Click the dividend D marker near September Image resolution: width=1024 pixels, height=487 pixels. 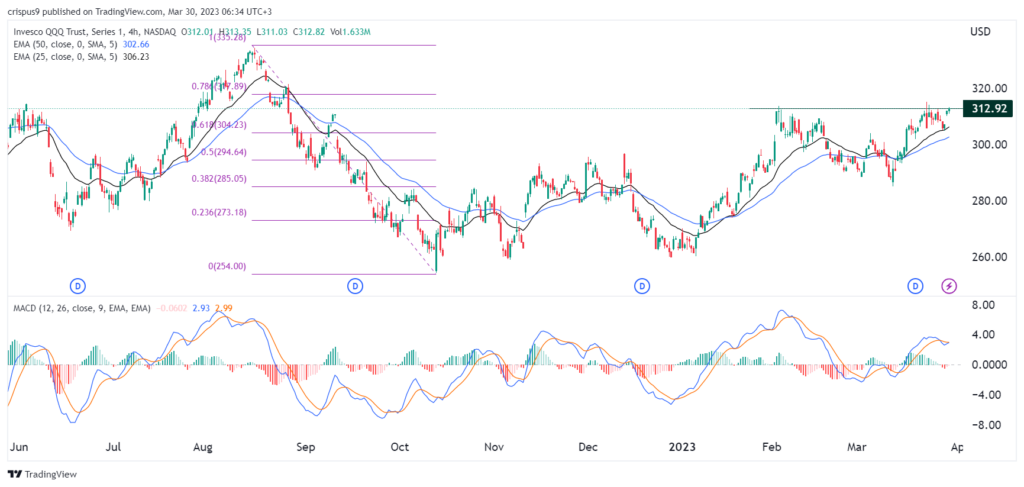point(355,285)
